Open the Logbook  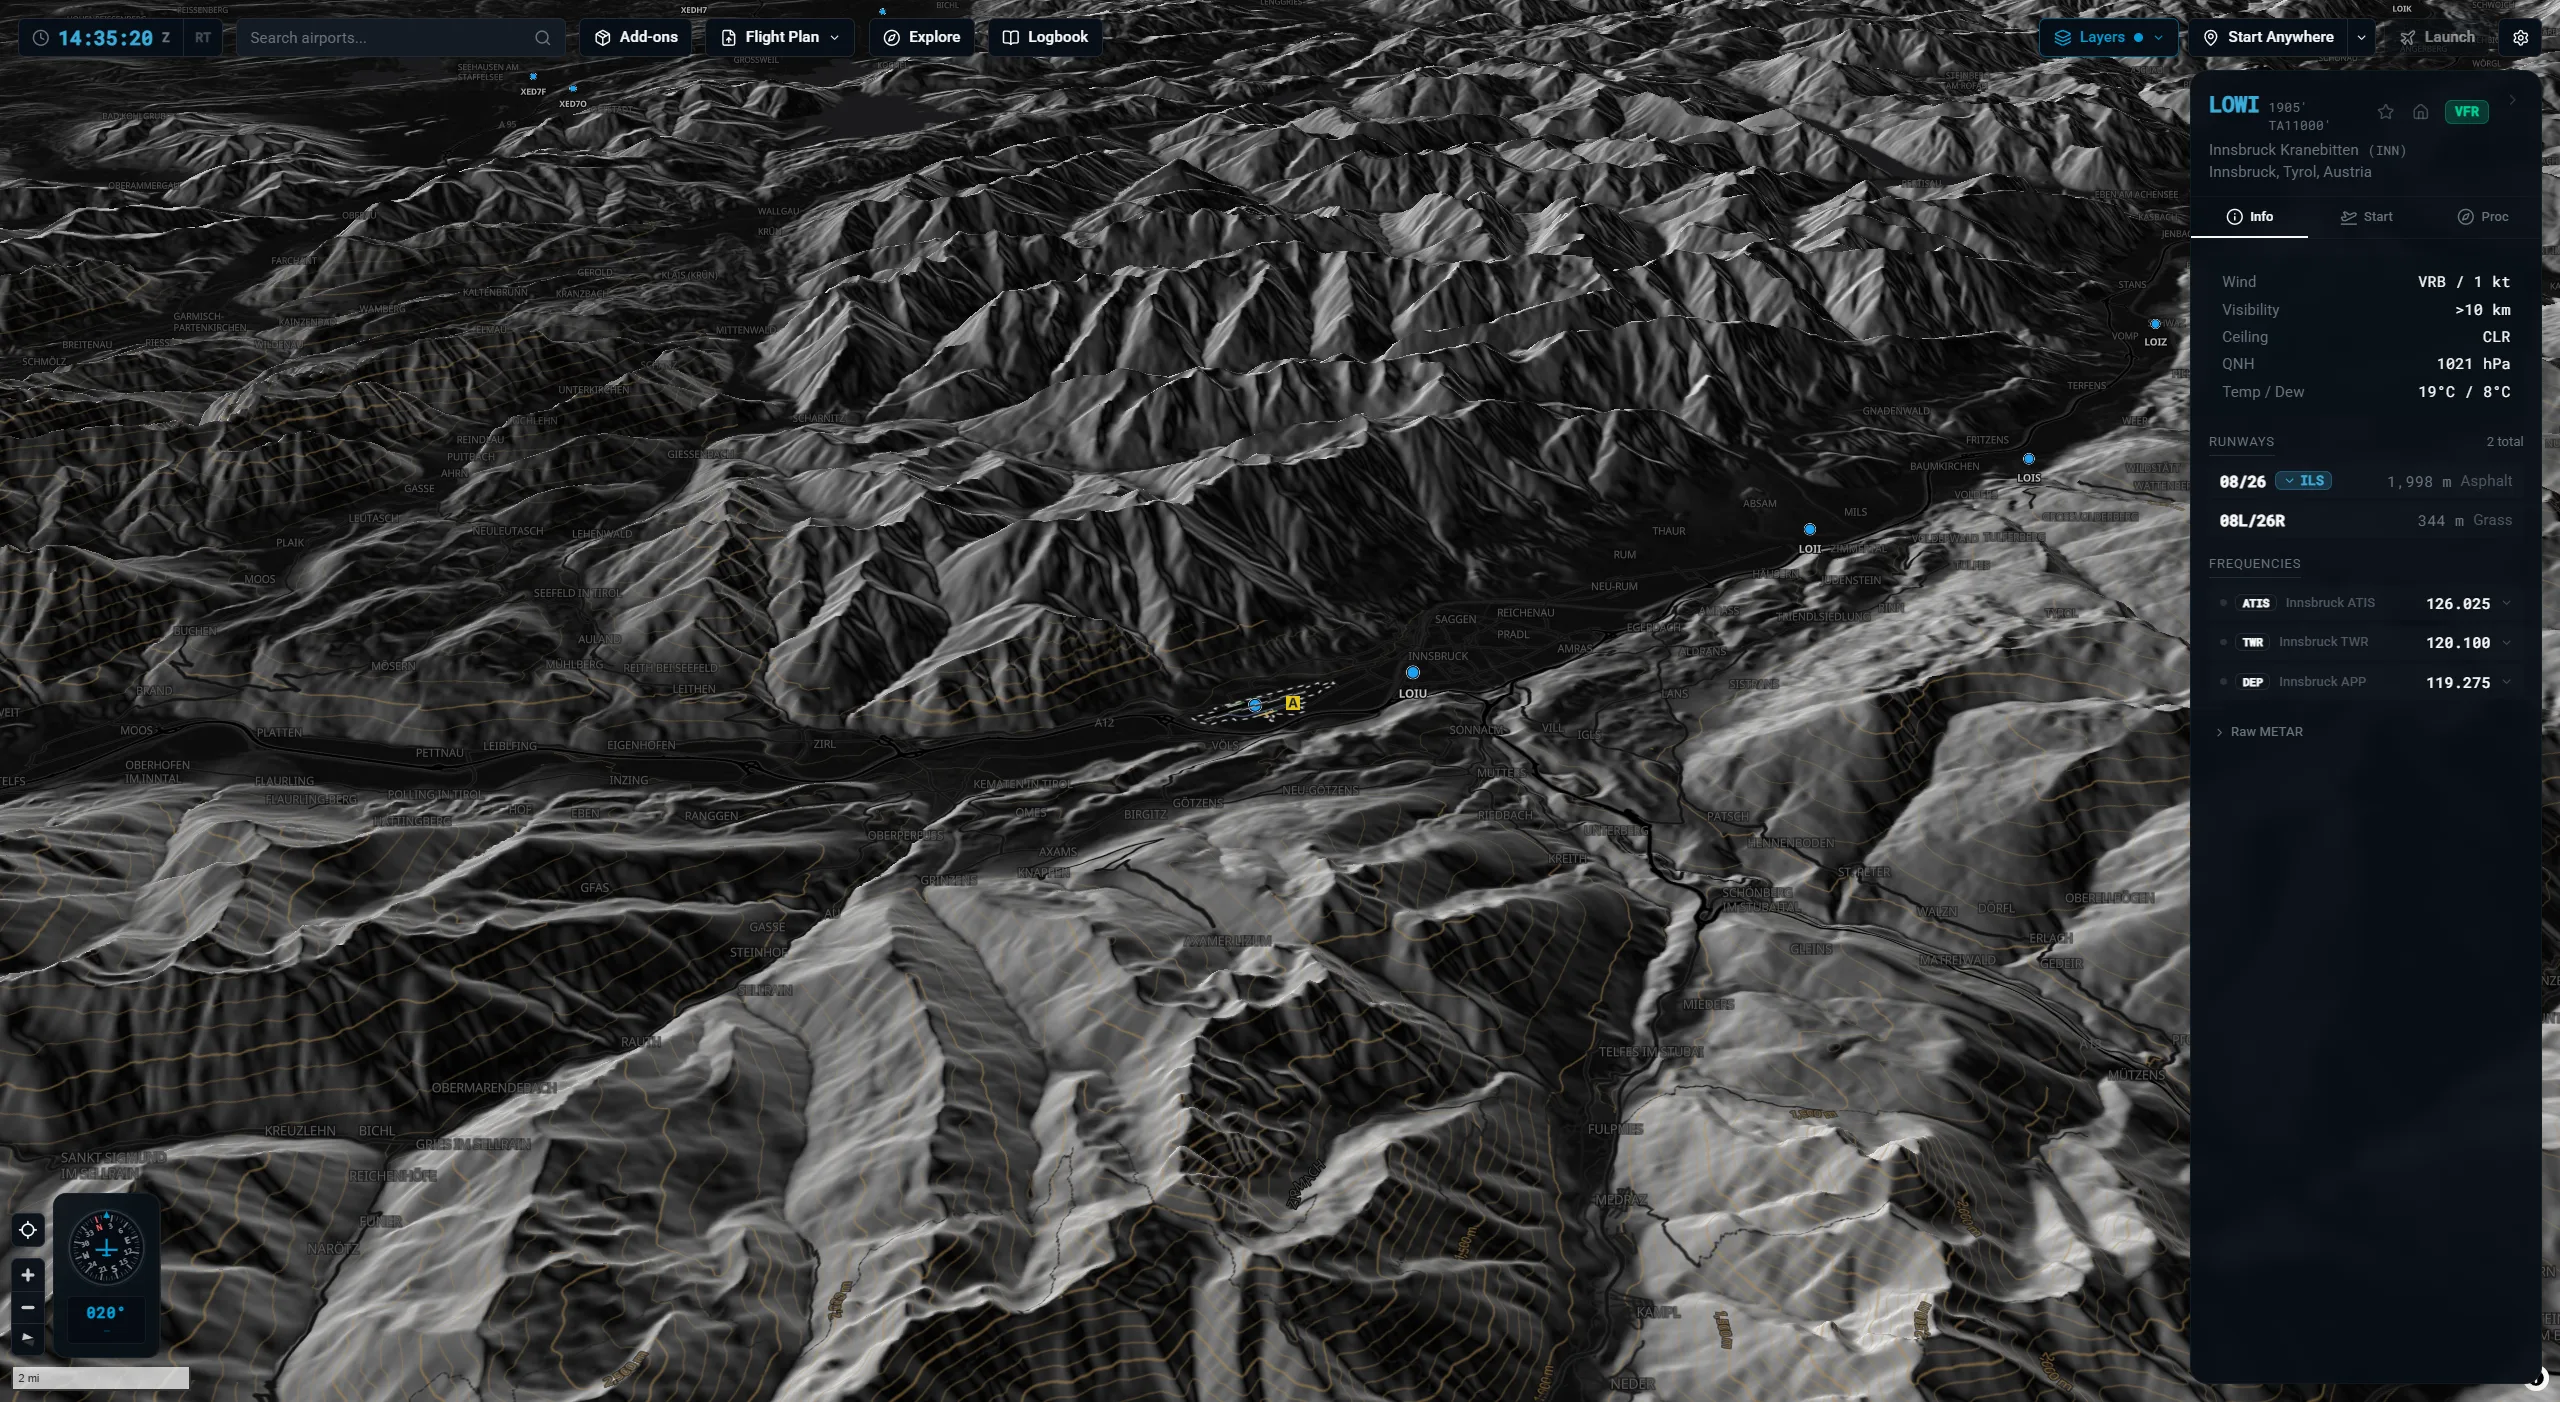(x=1045, y=38)
